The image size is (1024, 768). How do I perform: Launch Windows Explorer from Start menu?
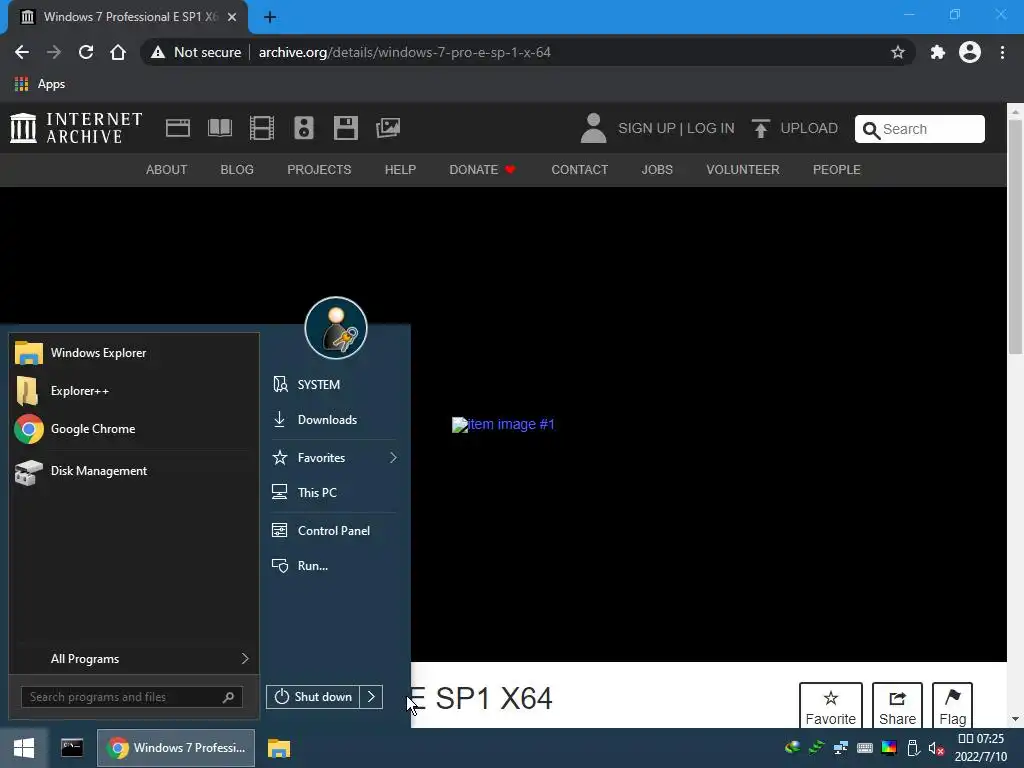coord(134,353)
